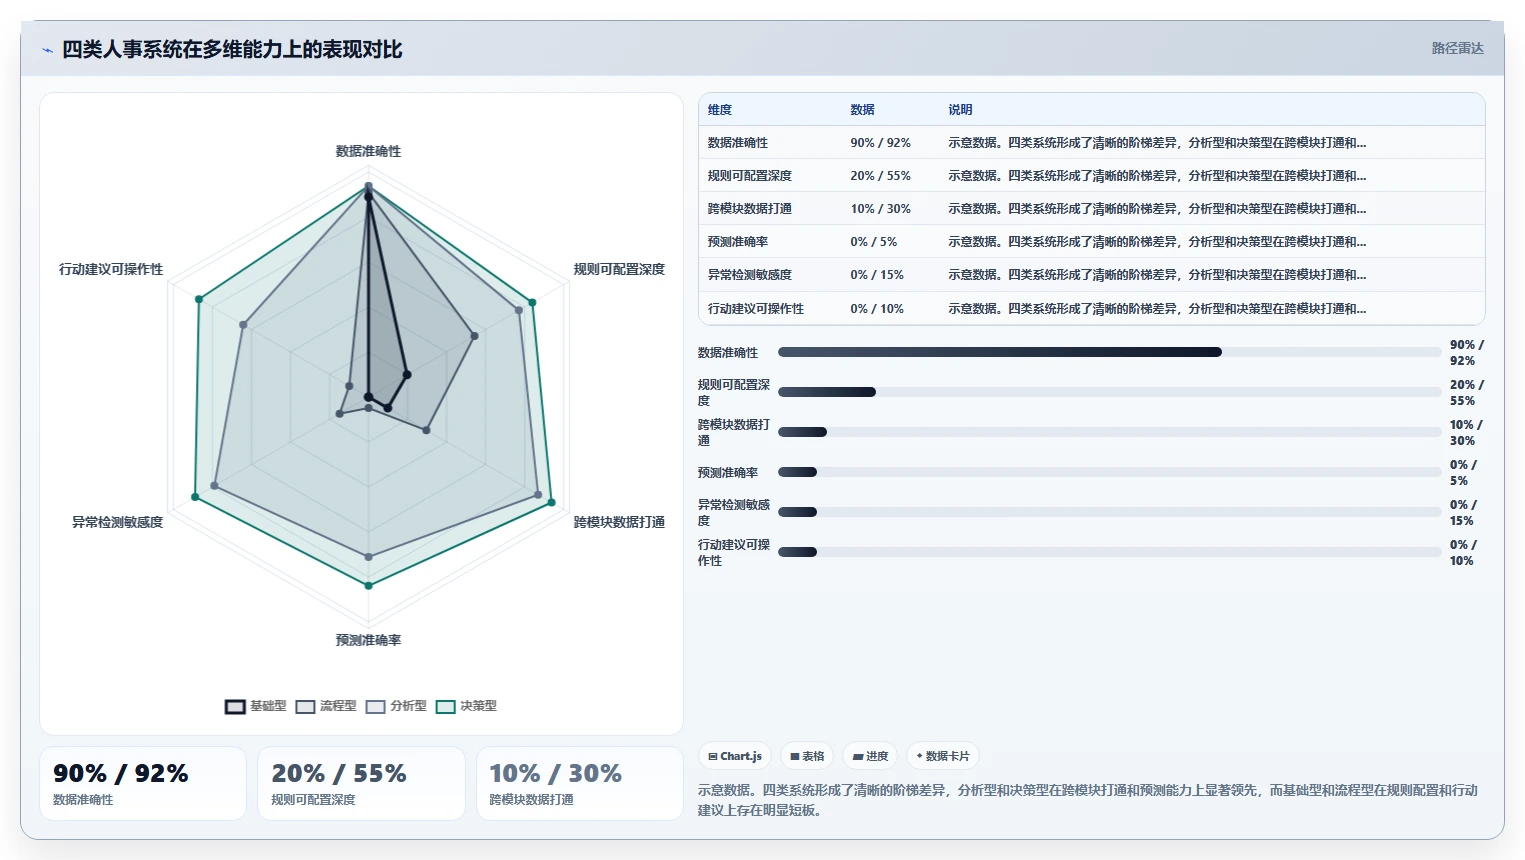Click the 10% / 30% table cell

(x=880, y=209)
